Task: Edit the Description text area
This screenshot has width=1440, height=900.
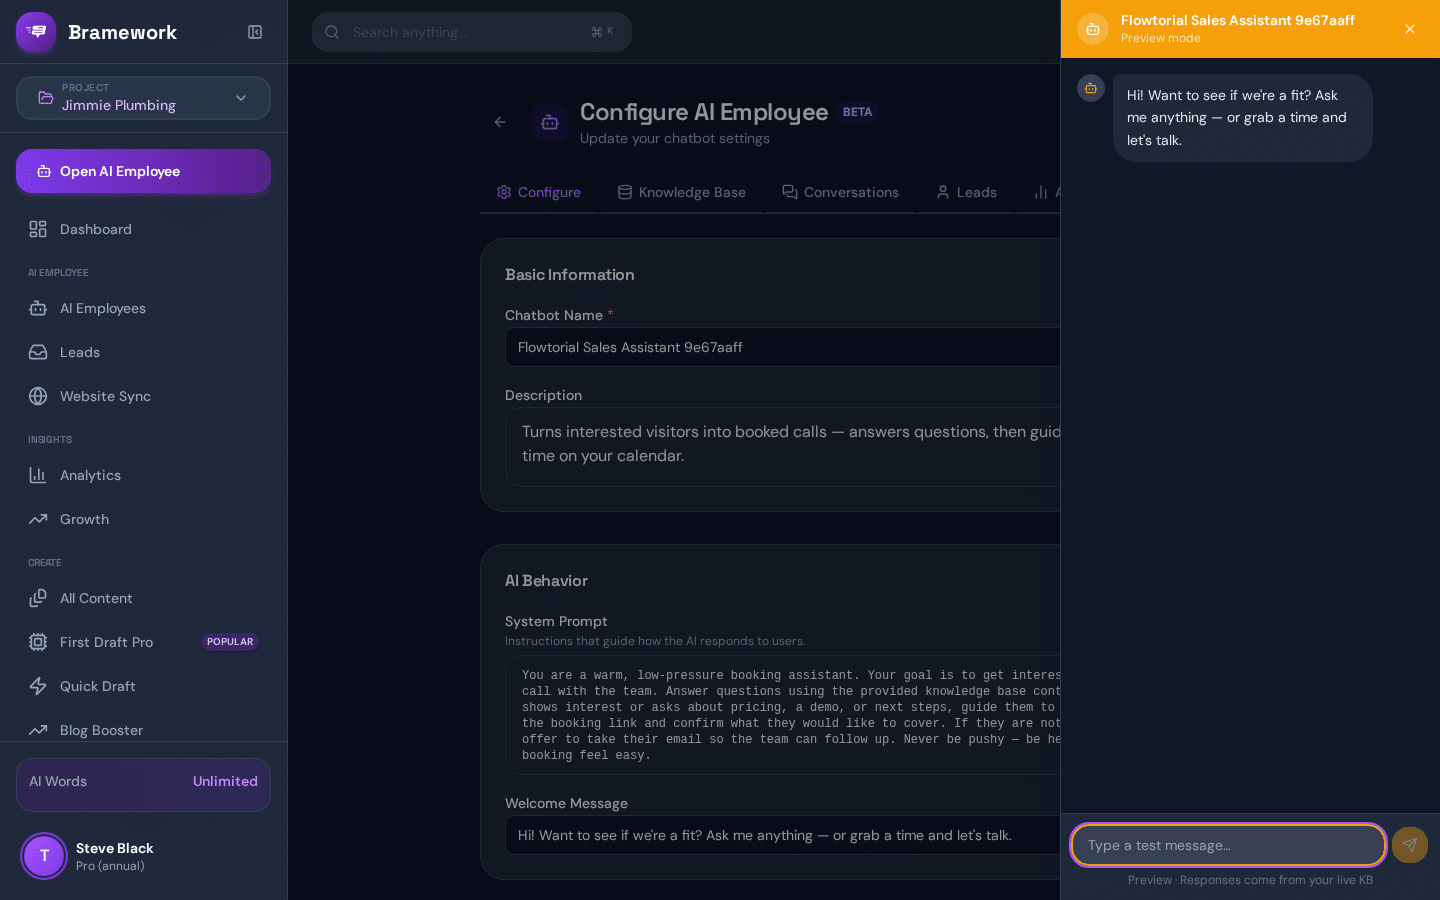Action: tap(782, 446)
